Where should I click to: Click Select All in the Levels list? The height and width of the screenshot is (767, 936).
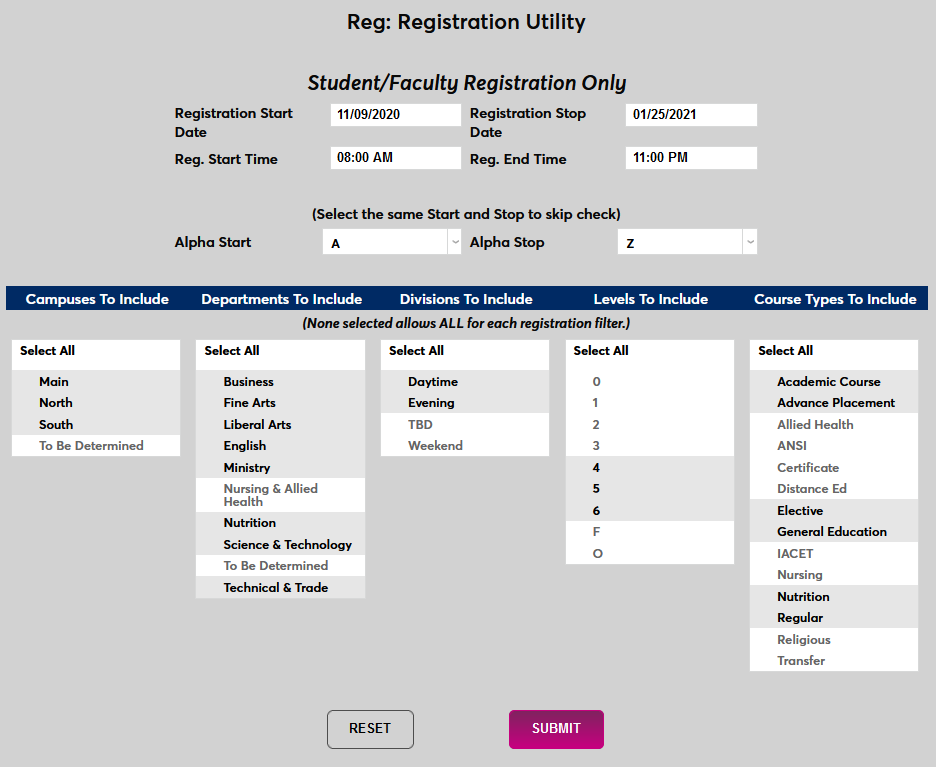(x=601, y=350)
